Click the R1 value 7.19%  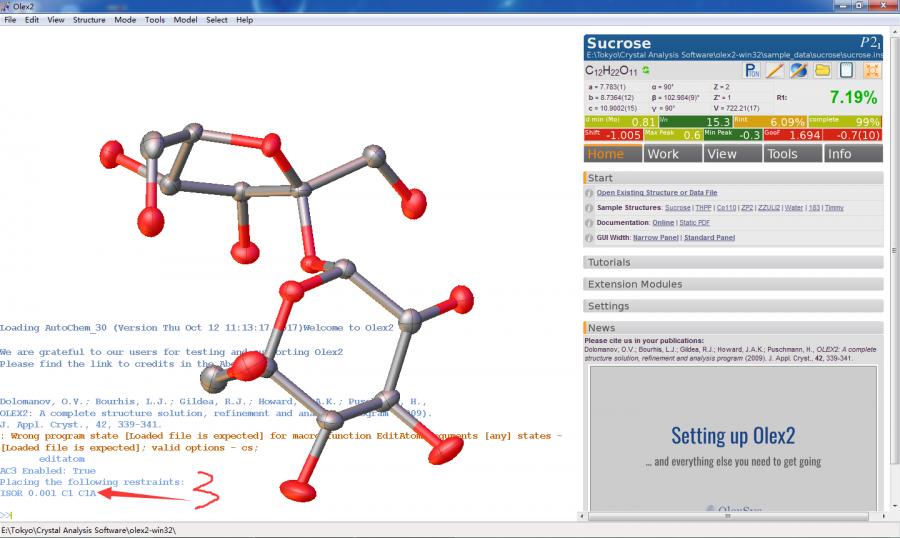pyautogui.click(x=853, y=98)
